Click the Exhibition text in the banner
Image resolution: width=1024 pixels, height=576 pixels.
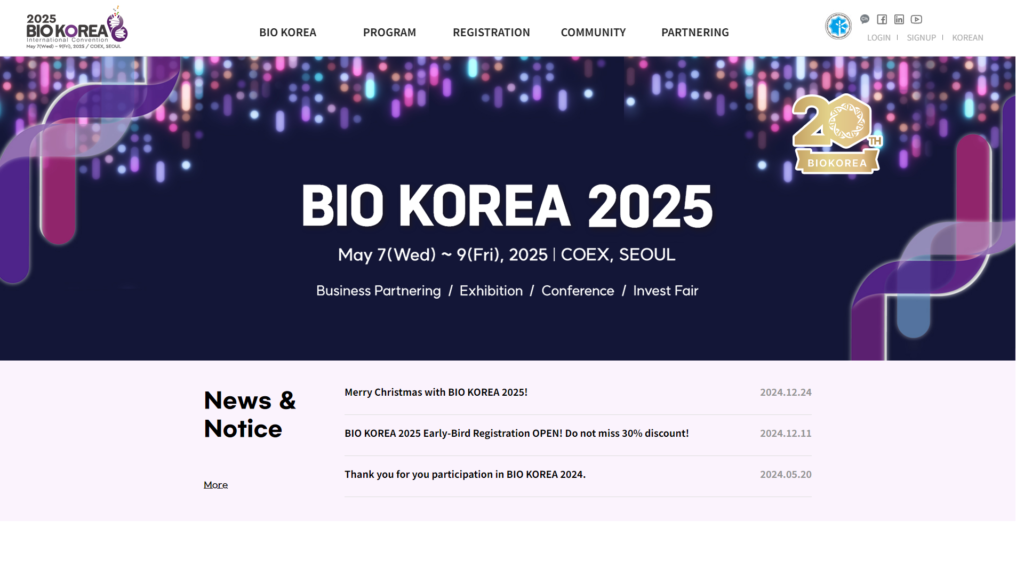pos(491,291)
